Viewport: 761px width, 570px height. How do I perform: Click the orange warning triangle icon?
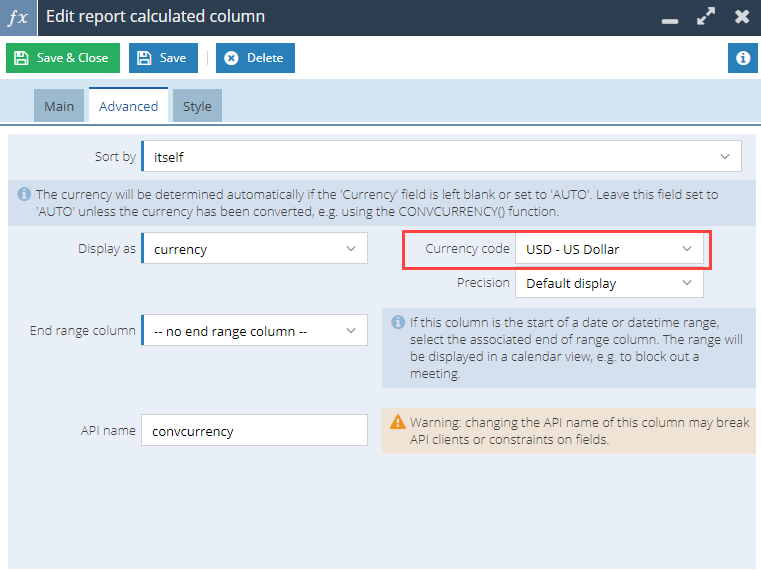pos(397,422)
